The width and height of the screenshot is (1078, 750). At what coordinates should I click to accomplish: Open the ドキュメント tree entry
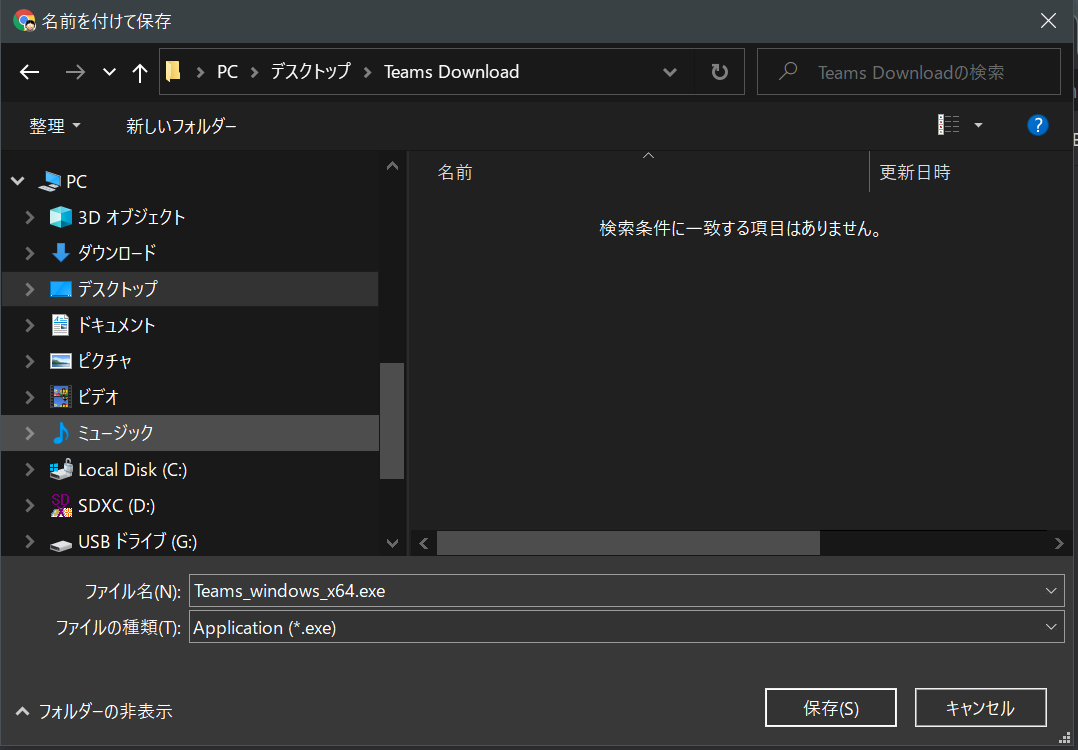(116, 325)
